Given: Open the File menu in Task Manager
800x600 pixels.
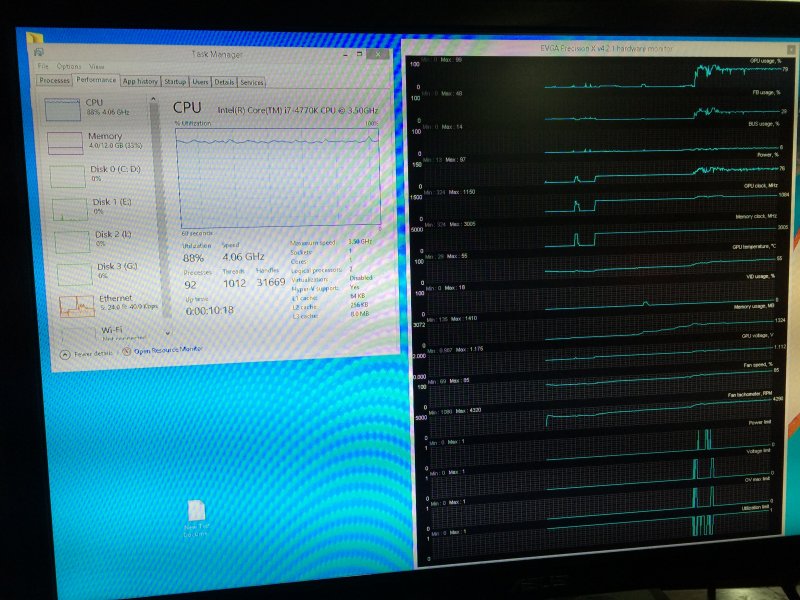Looking at the screenshot, I should click(x=43, y=66).
